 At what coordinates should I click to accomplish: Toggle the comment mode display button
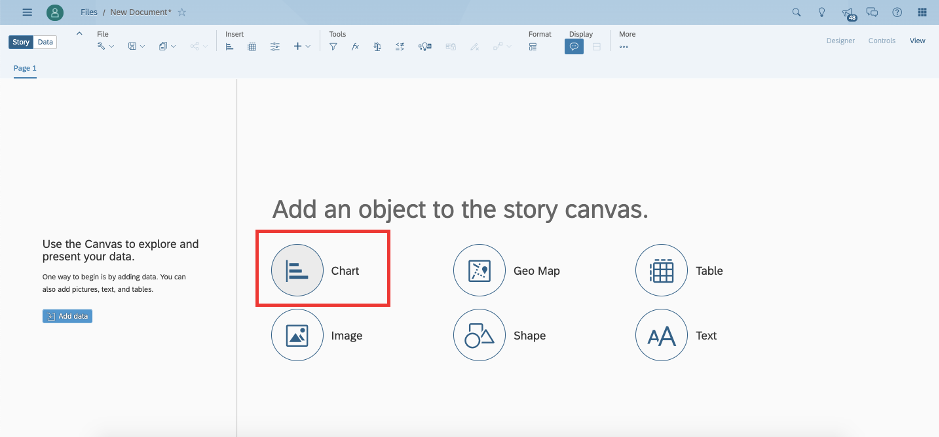(574, 46)
